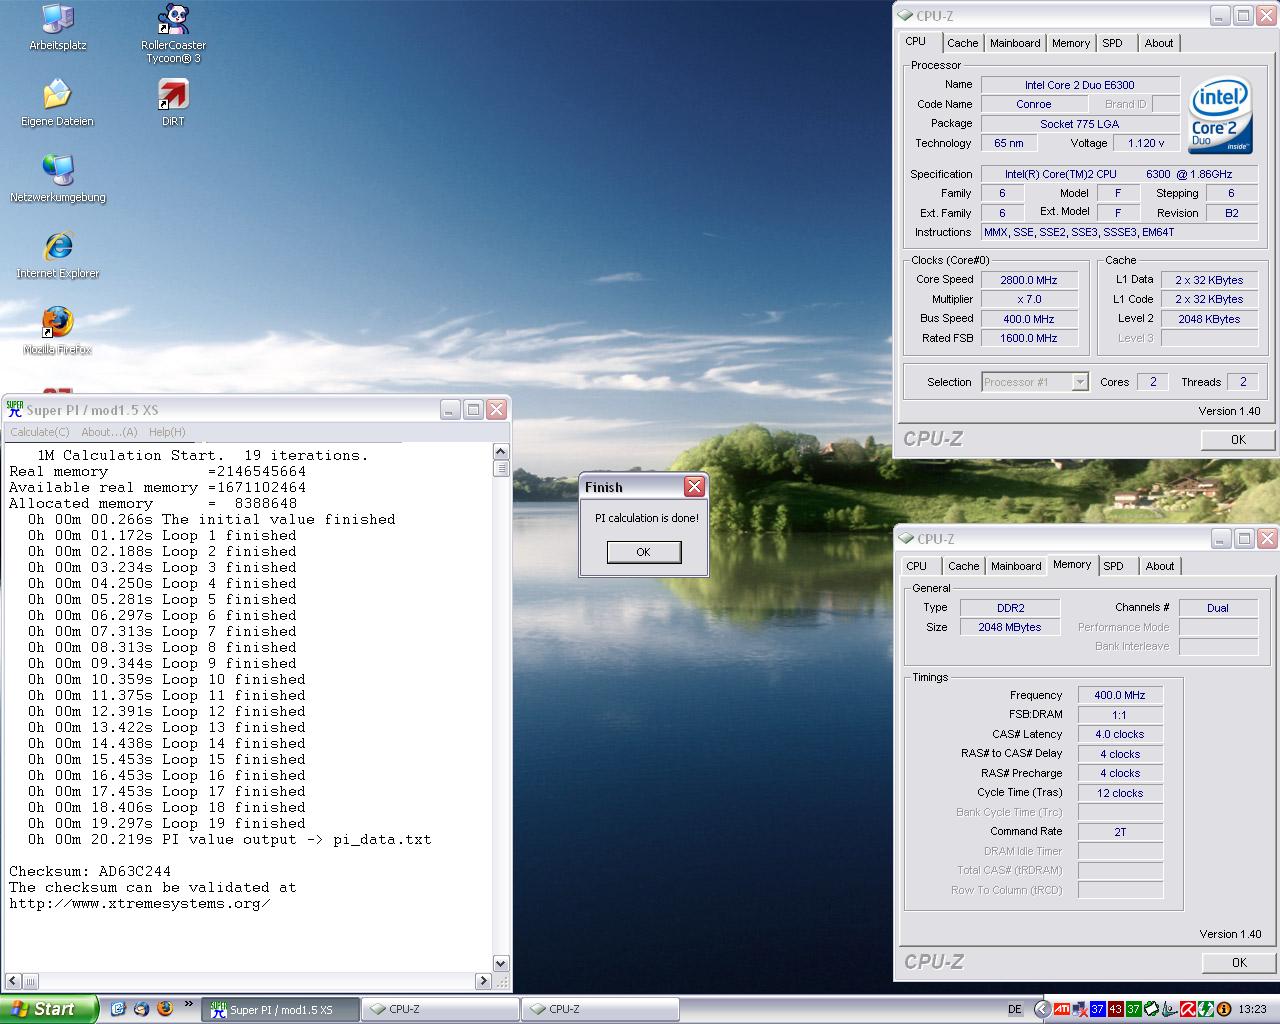Click green arrows sync tray icon
This screenshot has width=1280, height=1024.
click(1206, 1010)
